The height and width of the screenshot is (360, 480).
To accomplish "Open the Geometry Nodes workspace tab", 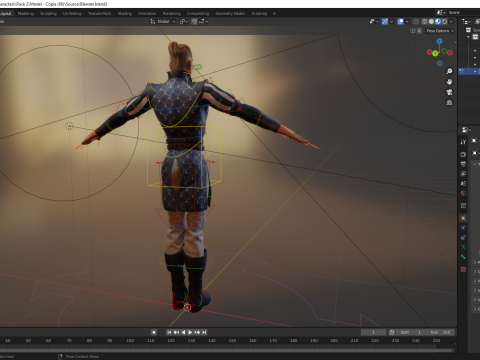I will pyautogui.click(x=230, y=14).
